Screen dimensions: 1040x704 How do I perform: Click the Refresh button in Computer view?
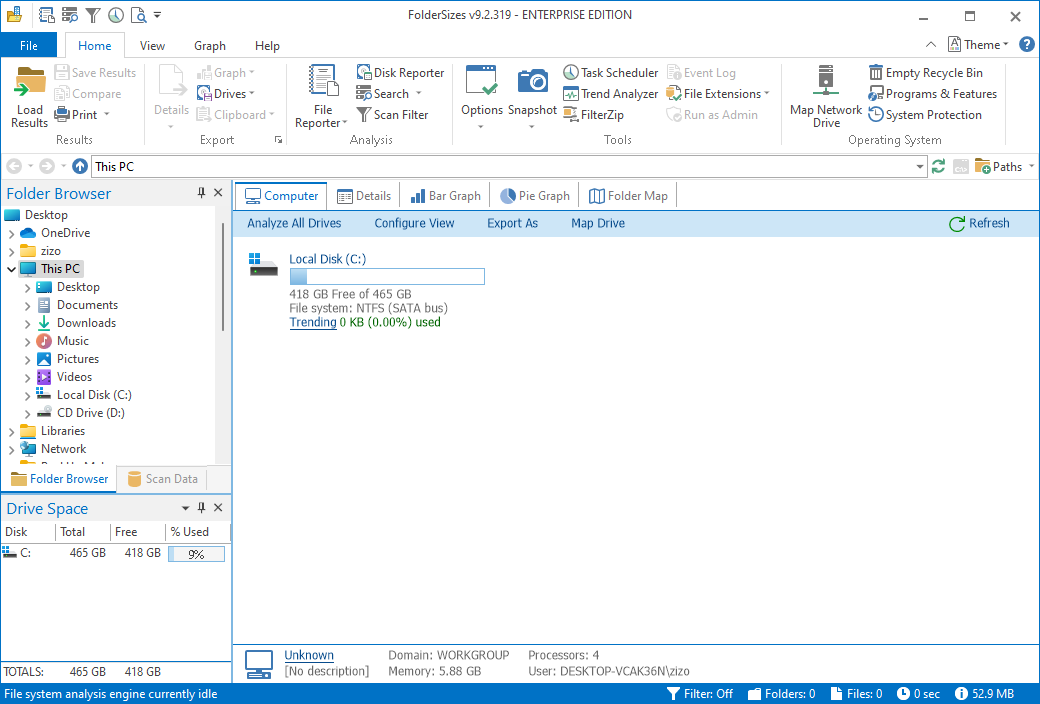click(979, 224)
